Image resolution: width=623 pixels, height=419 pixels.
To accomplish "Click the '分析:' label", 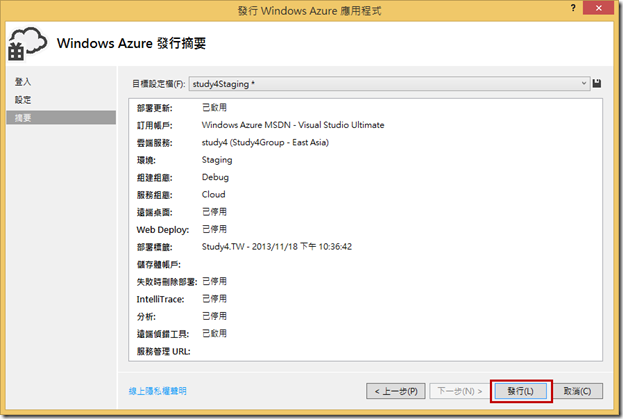I will click(x=146, y=317).
